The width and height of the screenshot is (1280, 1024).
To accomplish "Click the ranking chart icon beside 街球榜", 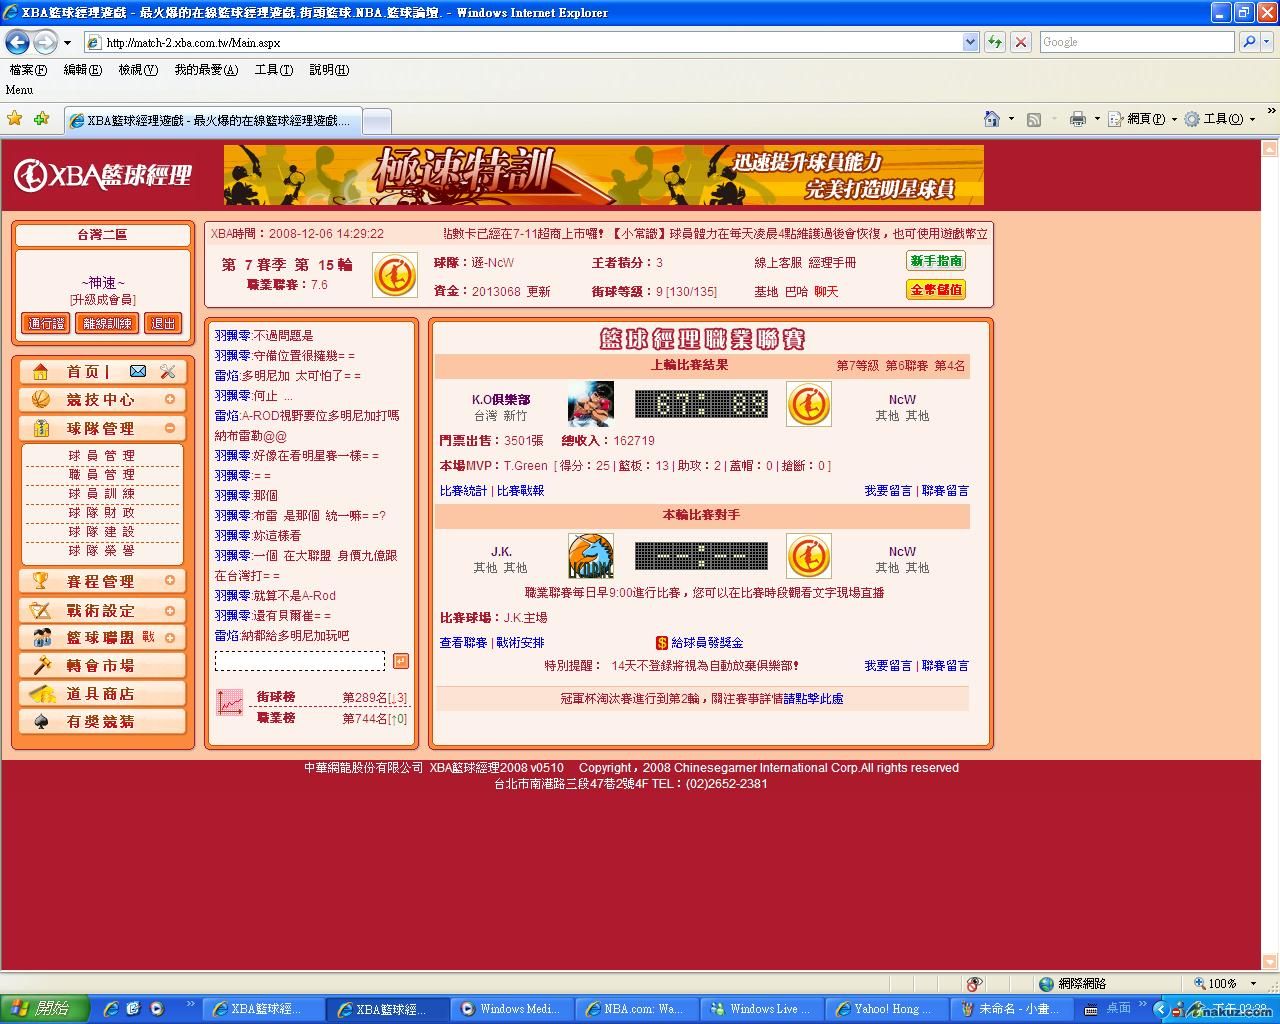I will pos(230,703).
